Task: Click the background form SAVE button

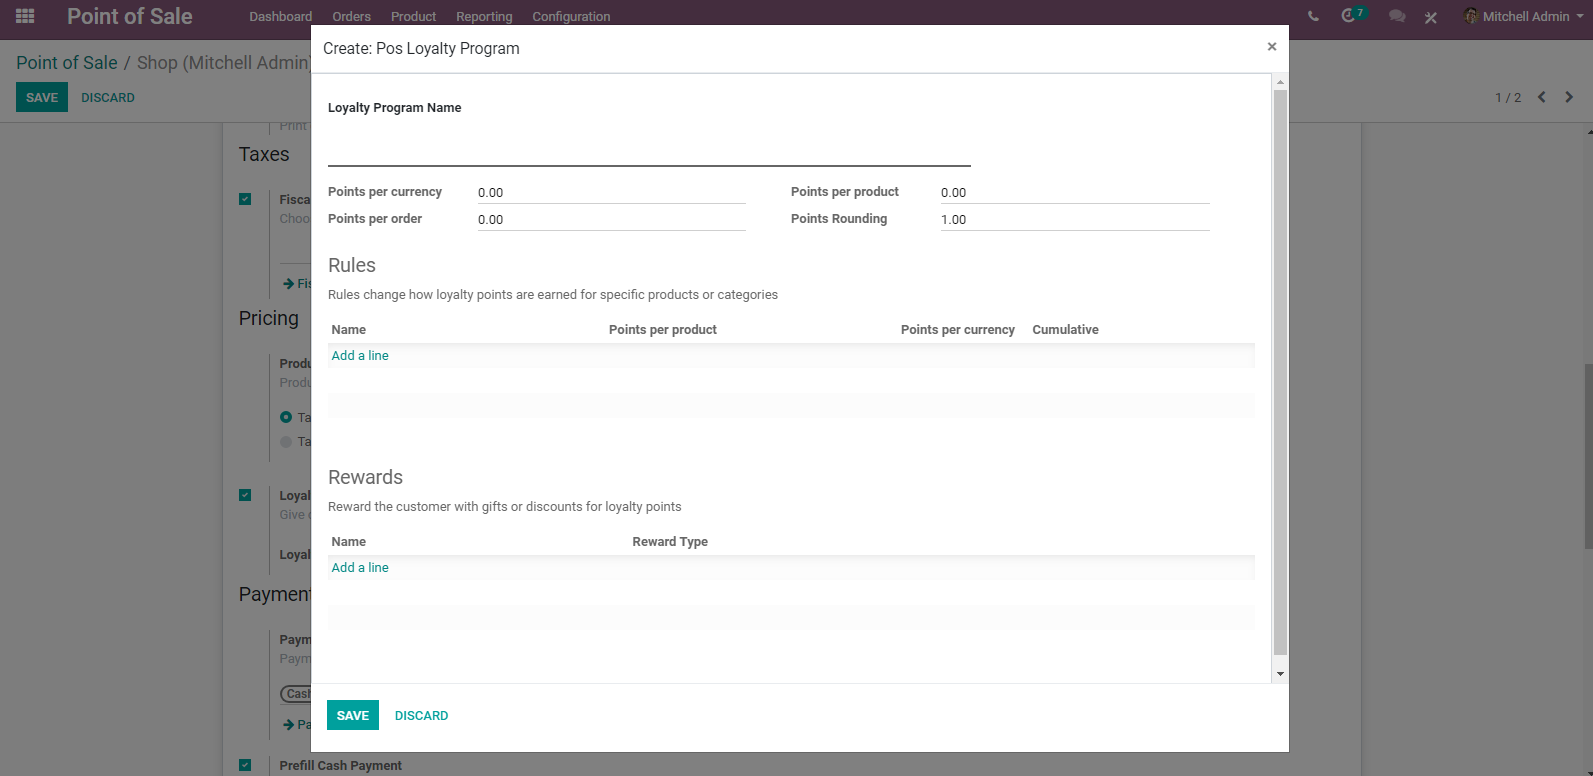Action: [x=42, y=97]
